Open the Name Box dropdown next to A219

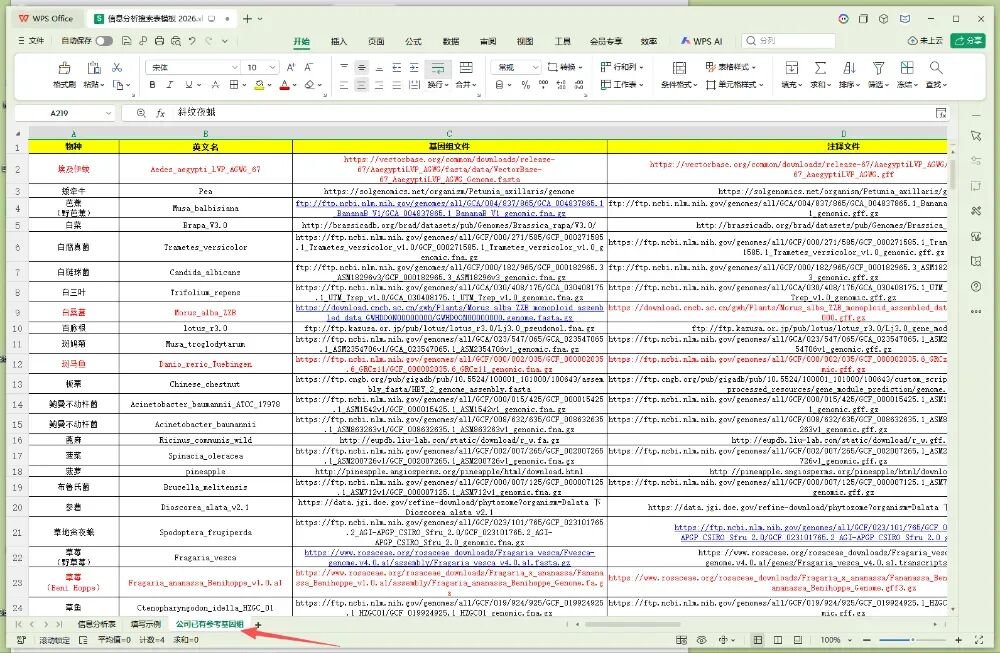108,113
